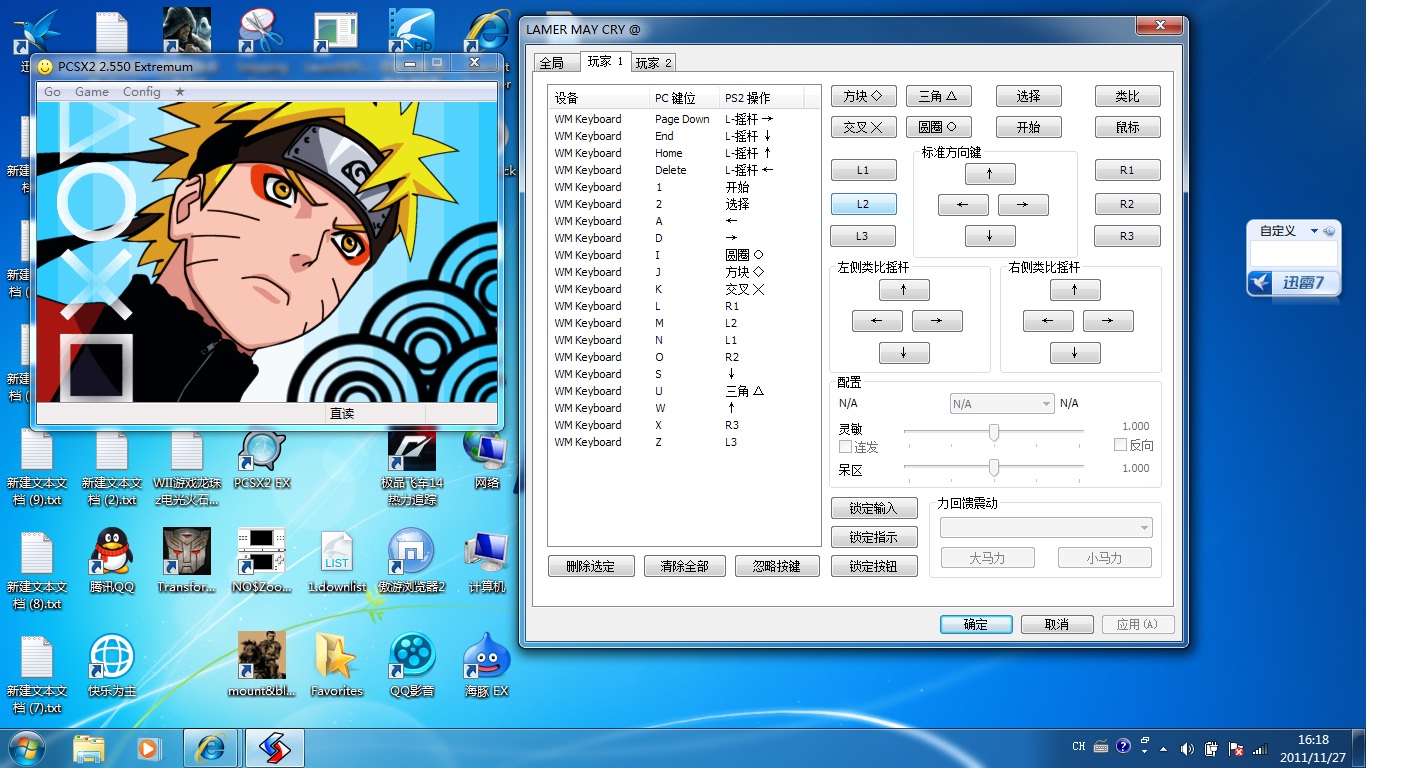Click the 忽略按键 button
Screen dimensions: 1401x768
click(x=776, y=566)
